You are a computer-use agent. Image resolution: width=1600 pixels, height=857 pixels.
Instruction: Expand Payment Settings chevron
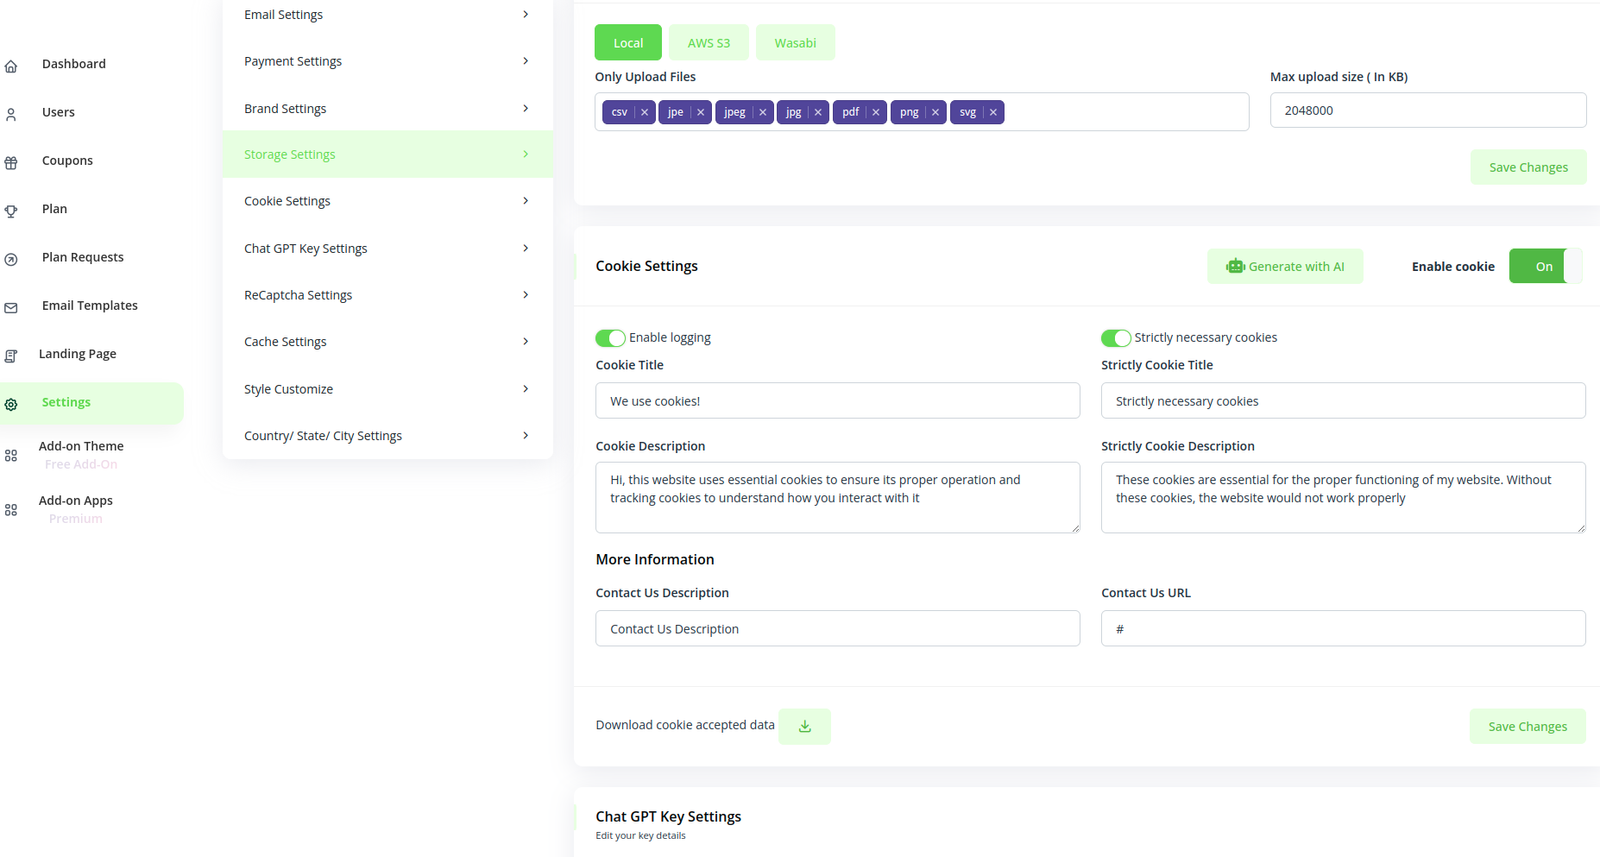[525, 61]
